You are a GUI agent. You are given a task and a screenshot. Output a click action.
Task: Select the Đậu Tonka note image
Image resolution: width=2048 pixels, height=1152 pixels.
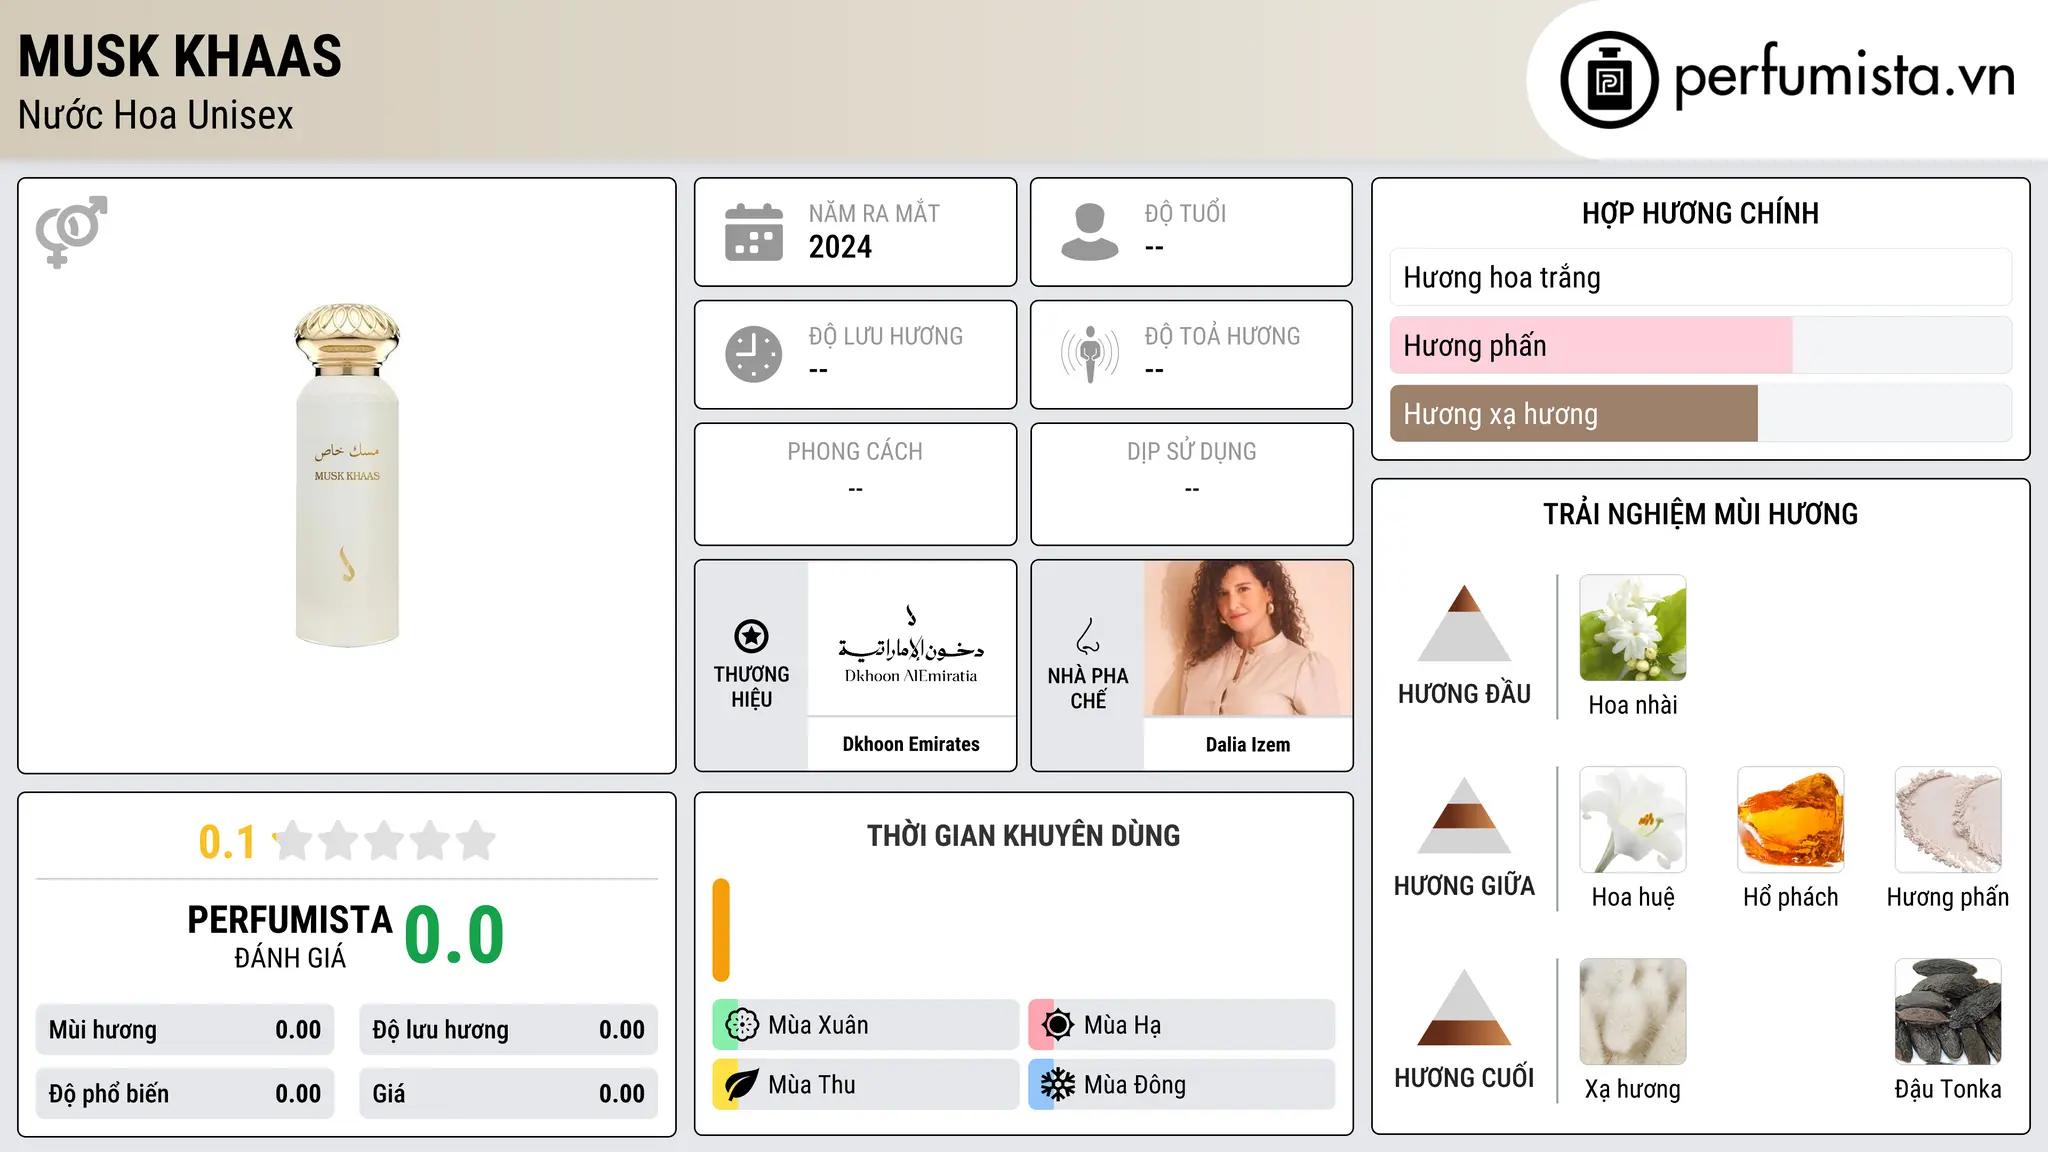[1948, 1012]
